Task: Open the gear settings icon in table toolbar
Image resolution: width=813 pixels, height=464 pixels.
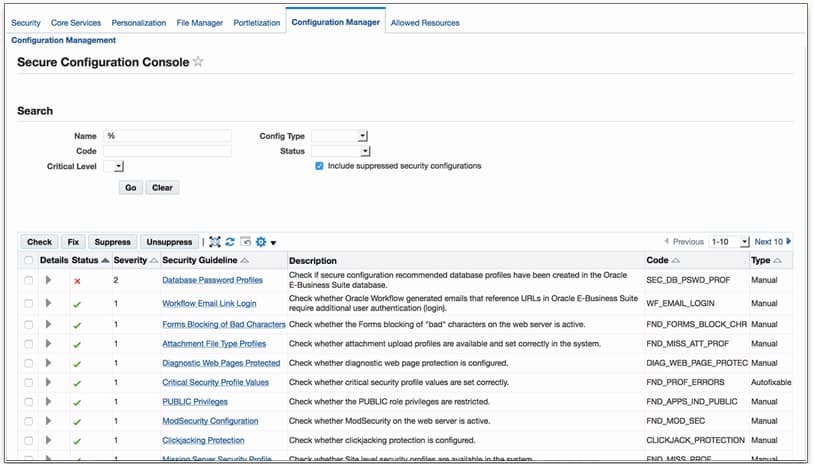Action: click(261, 242)
